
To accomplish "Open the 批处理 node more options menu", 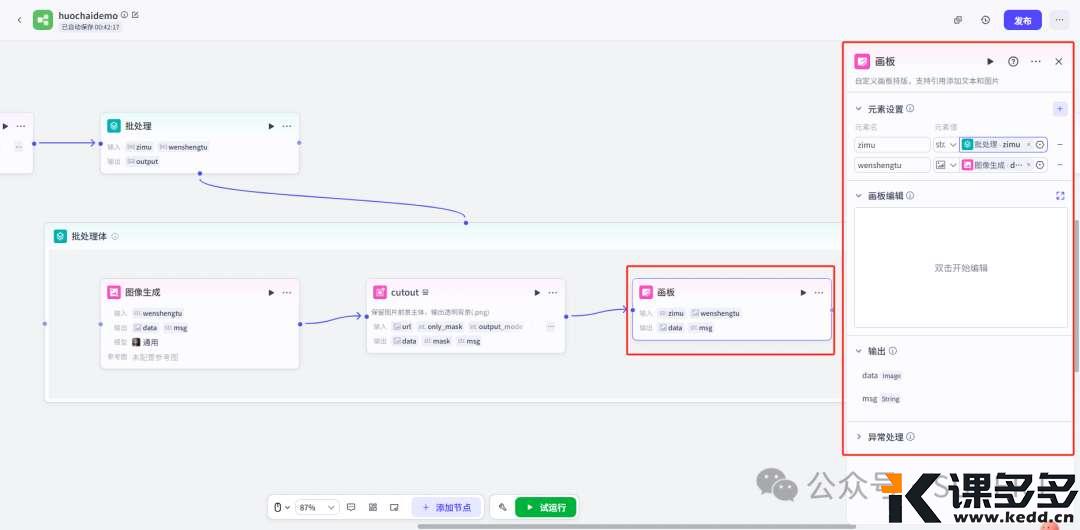I will click(x=287, y=126).
